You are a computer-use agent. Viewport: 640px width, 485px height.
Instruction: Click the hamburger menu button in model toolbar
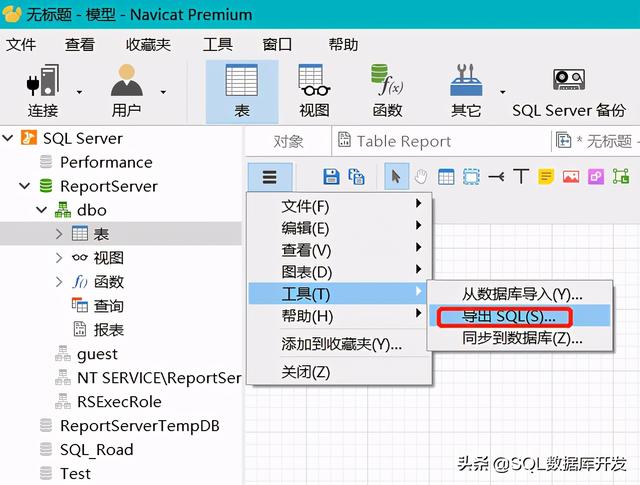(270, 177)
